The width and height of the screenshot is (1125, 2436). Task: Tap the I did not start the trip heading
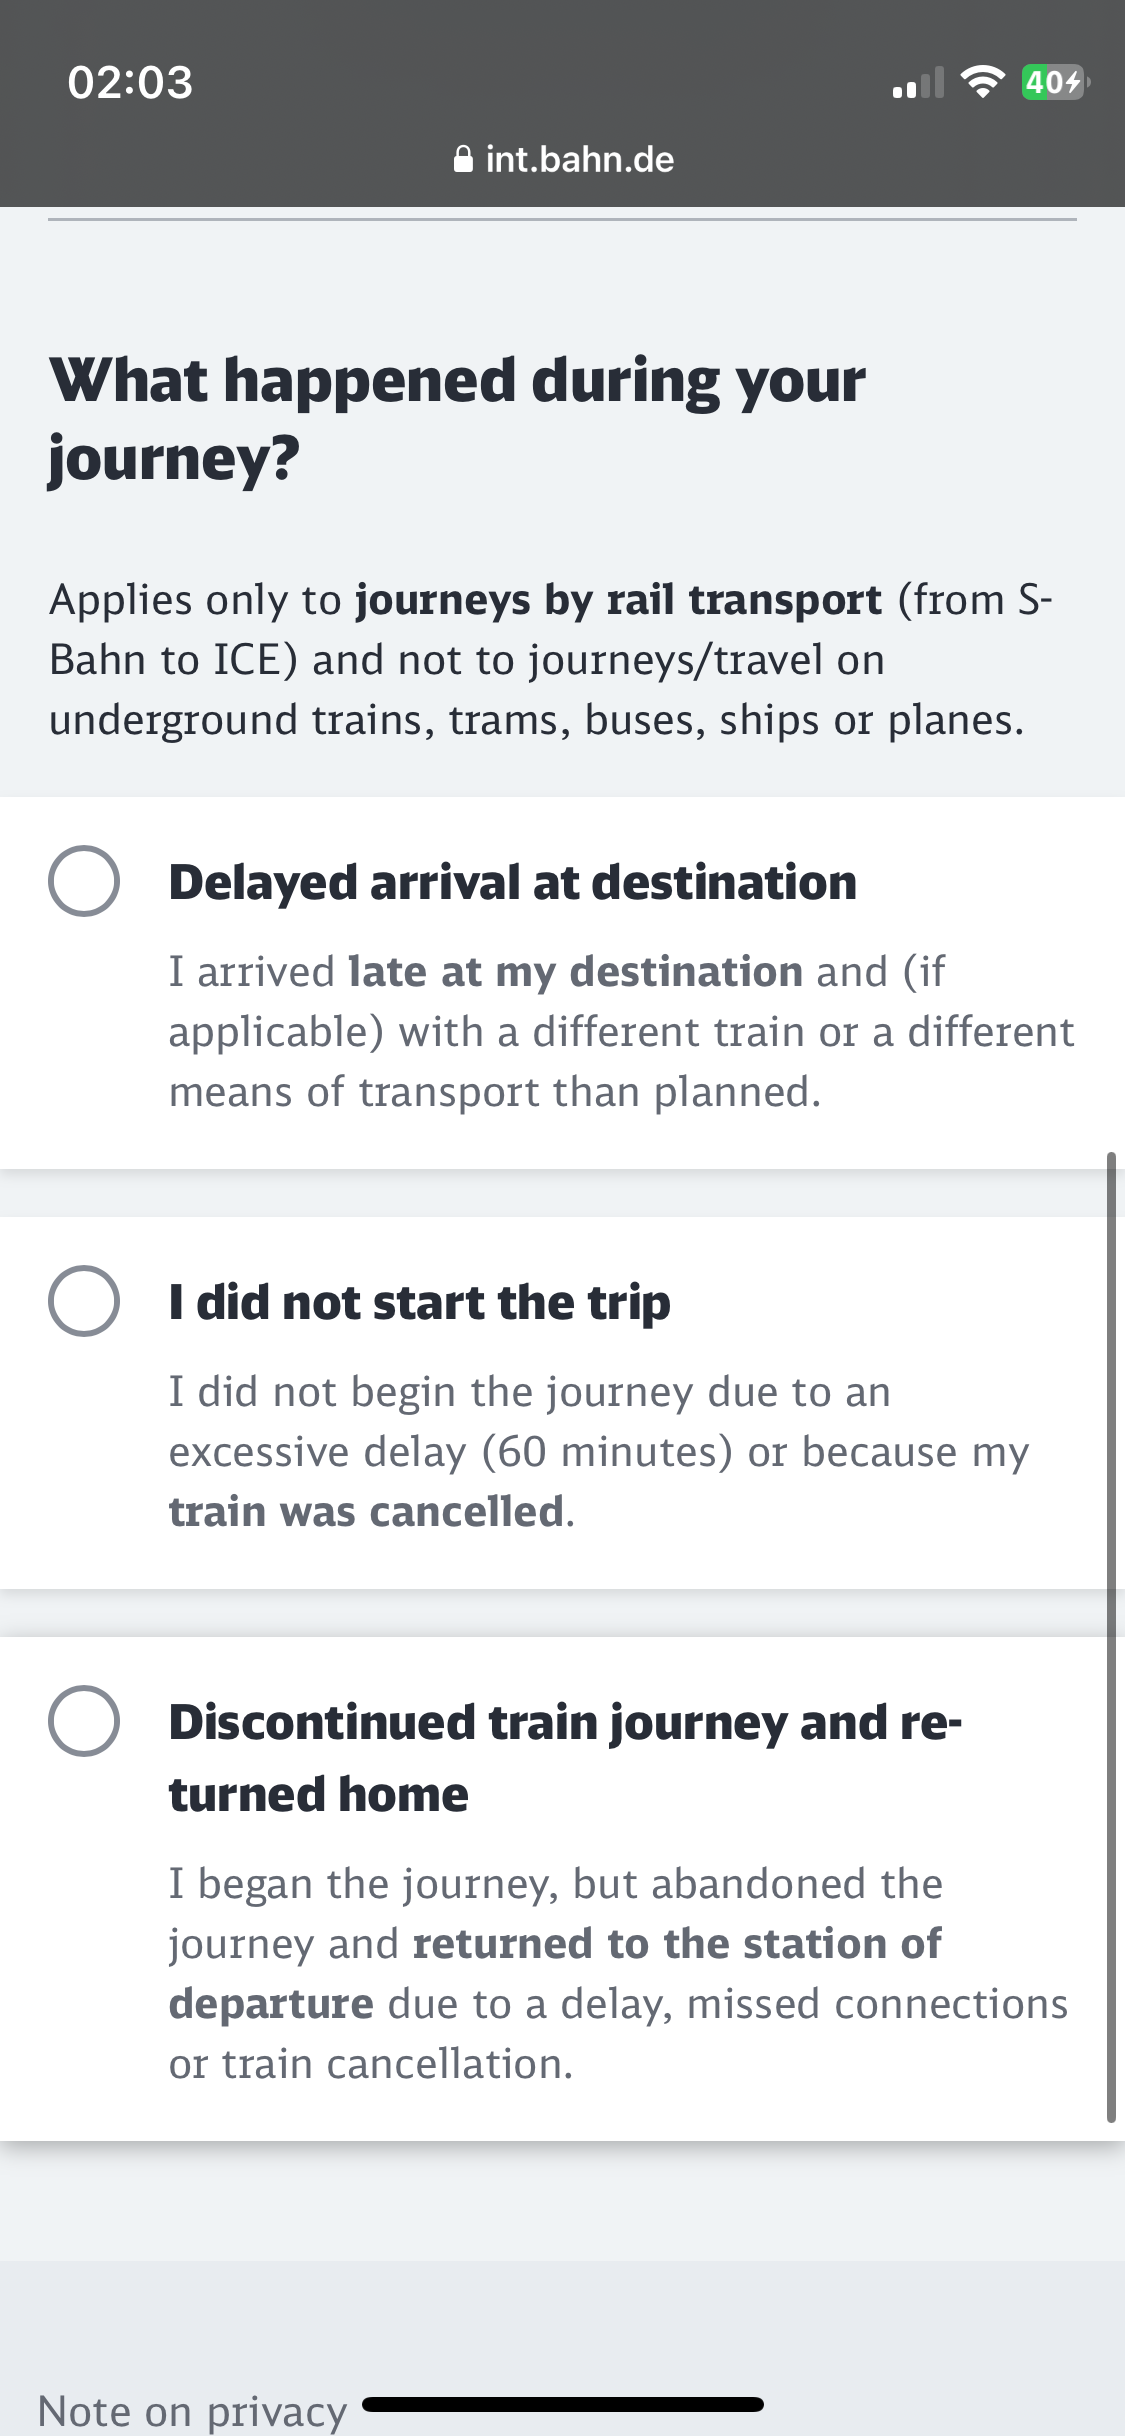(x=419, y=1302)
